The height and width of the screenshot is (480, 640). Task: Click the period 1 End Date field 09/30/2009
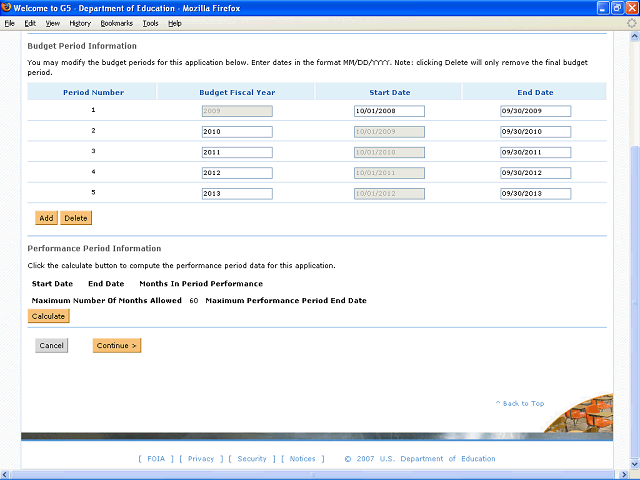536,111
